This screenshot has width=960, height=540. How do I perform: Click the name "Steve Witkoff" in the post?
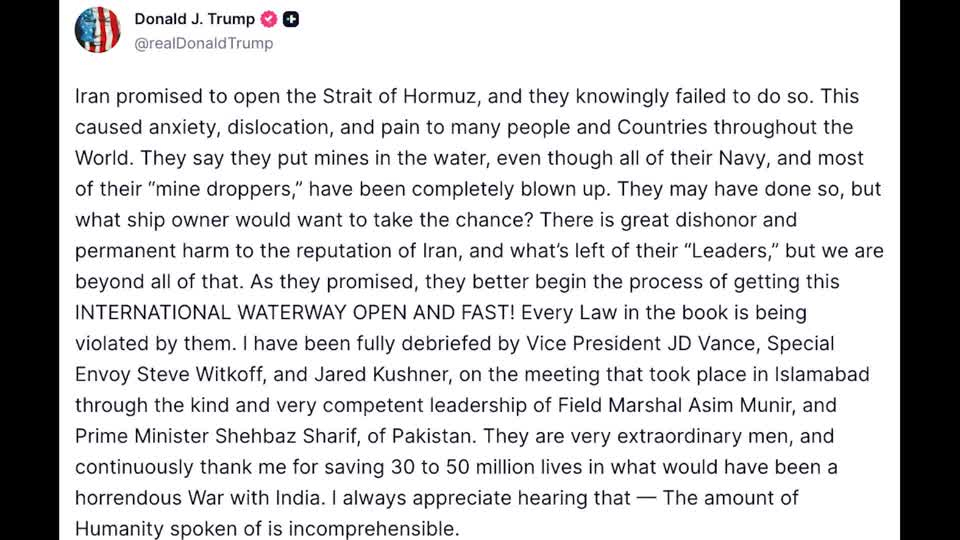point(199,374)
